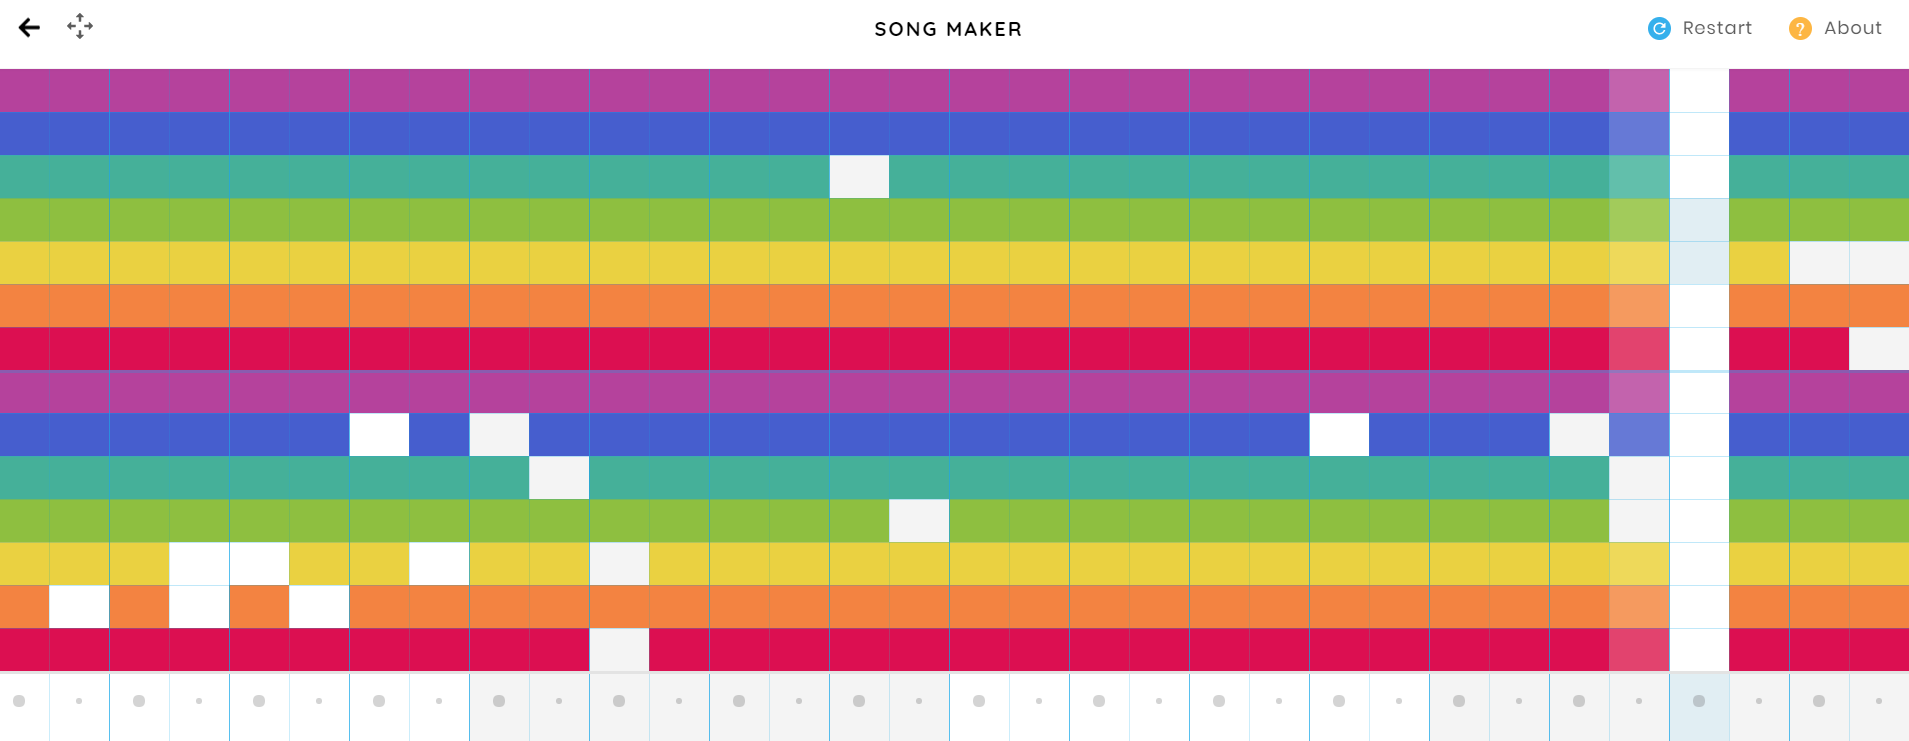This screenshot has width=1909, height=741.
Task: Click the highlighted percussion dot in playhead column
Action: 1699,701
